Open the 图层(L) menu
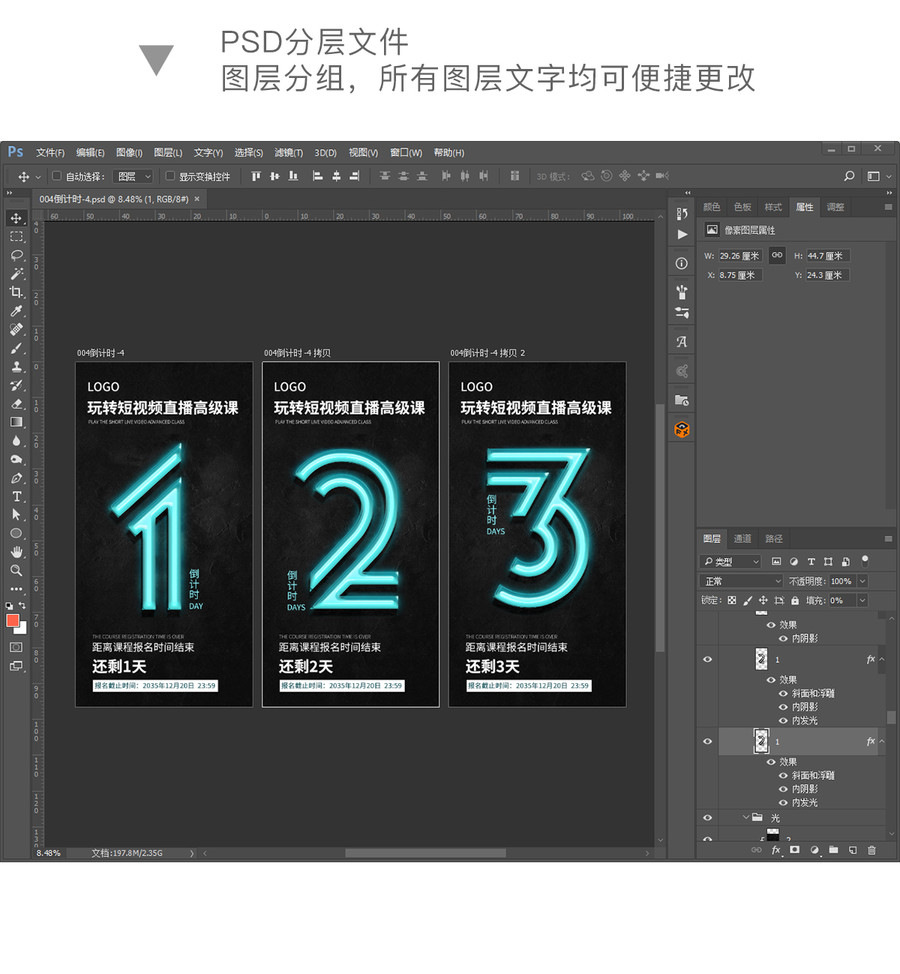The image size is (900, 974). coord(168,153)
